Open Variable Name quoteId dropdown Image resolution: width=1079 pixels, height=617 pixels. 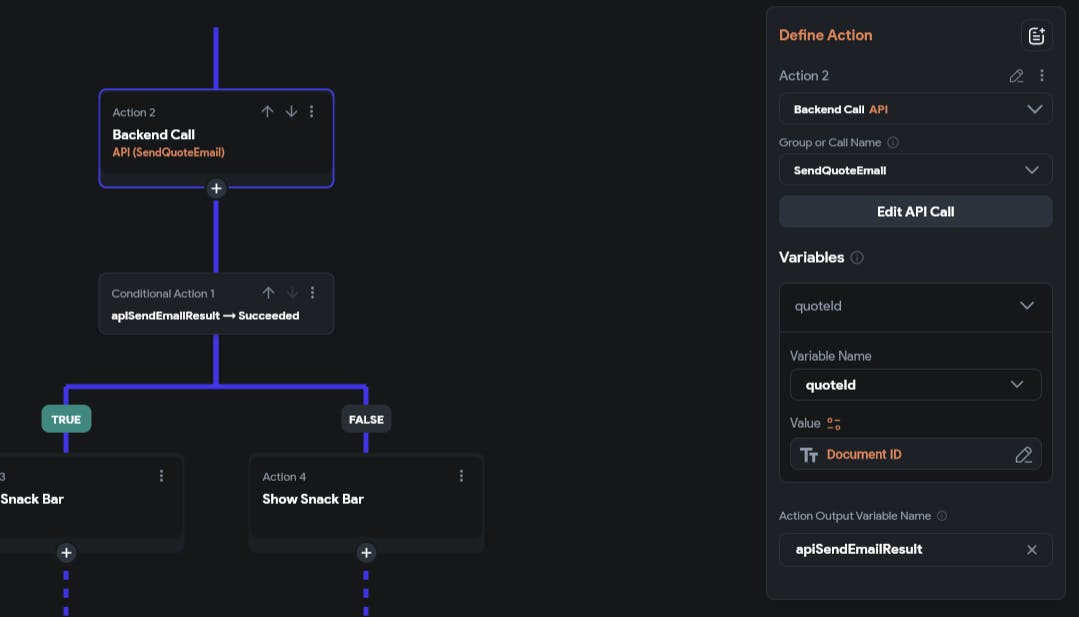pyautogui.click(x=915, y=385)
